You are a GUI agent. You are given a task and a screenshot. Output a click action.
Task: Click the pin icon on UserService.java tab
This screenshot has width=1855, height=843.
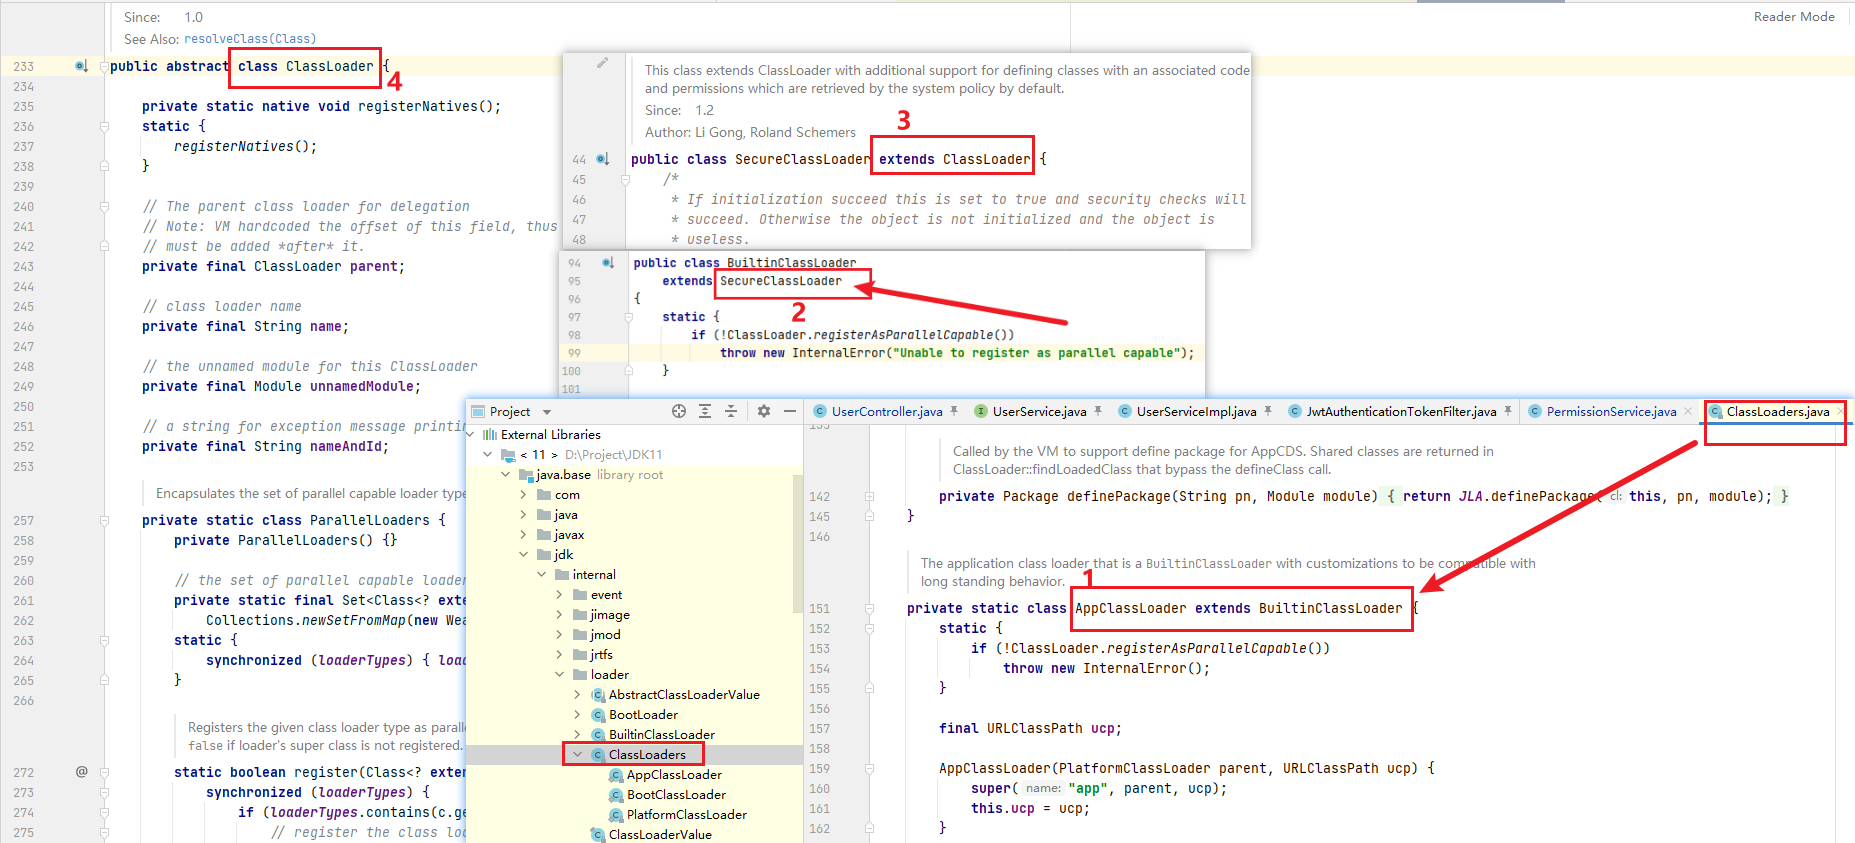tap(1098, 411)
